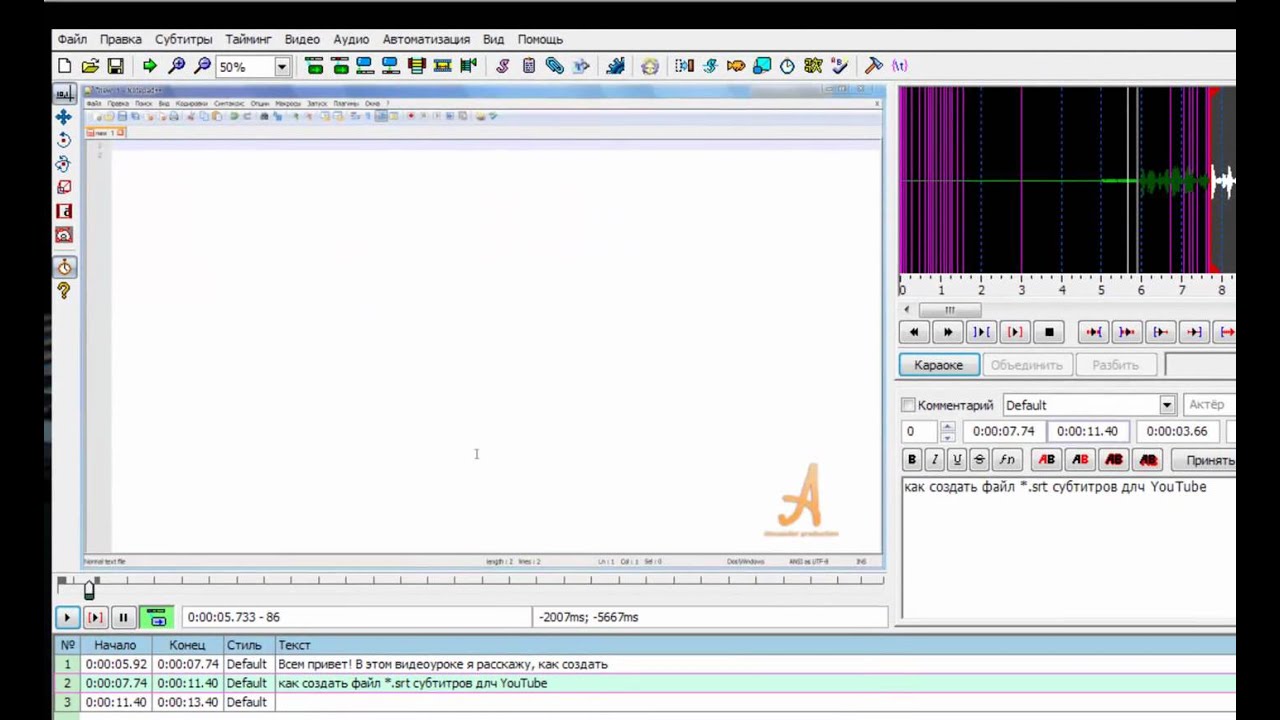Toggle italic formatting

pyautogui.click(x=934, y=460)
